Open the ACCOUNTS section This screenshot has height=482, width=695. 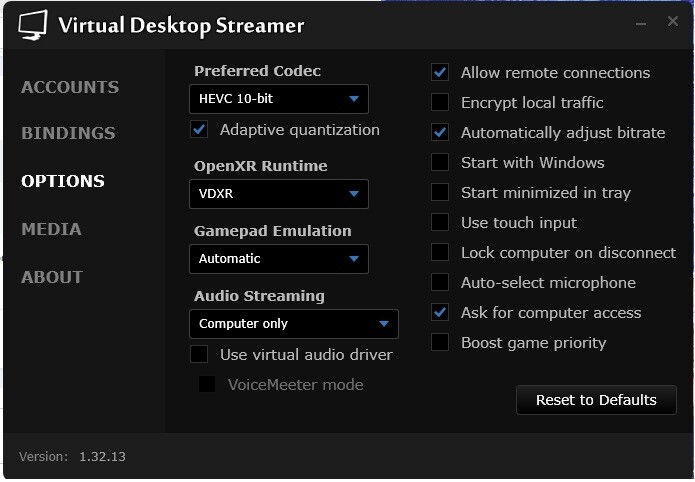tap(70, 87)
